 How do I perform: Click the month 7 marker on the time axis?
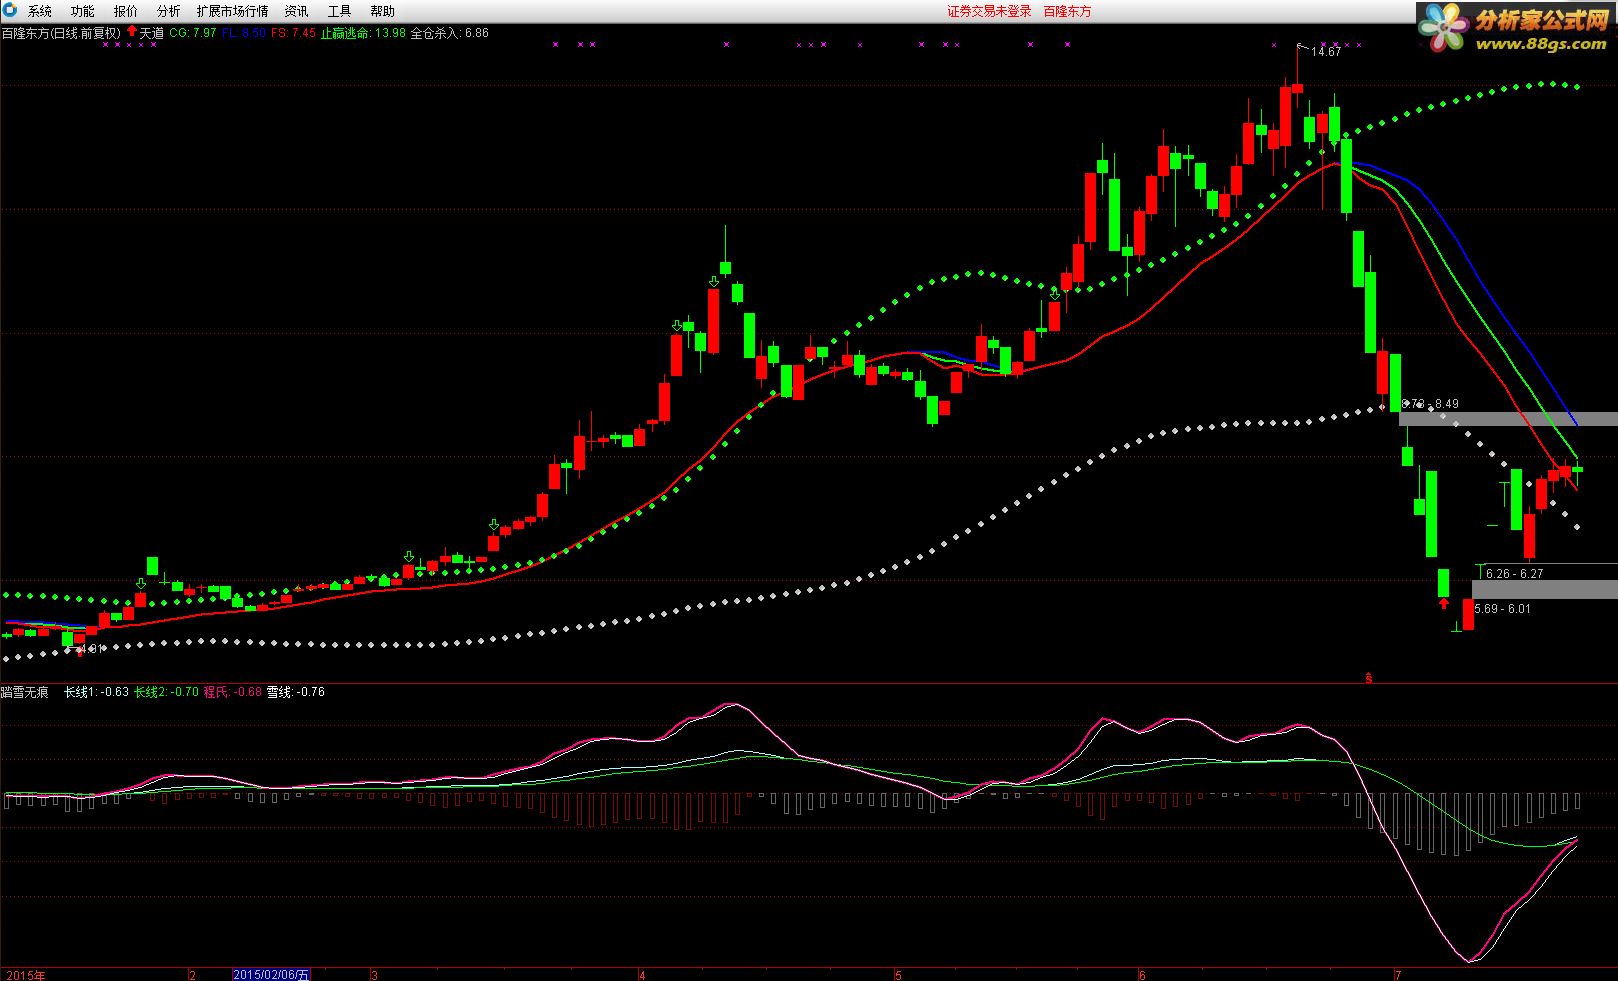[x=1398, y=975]
